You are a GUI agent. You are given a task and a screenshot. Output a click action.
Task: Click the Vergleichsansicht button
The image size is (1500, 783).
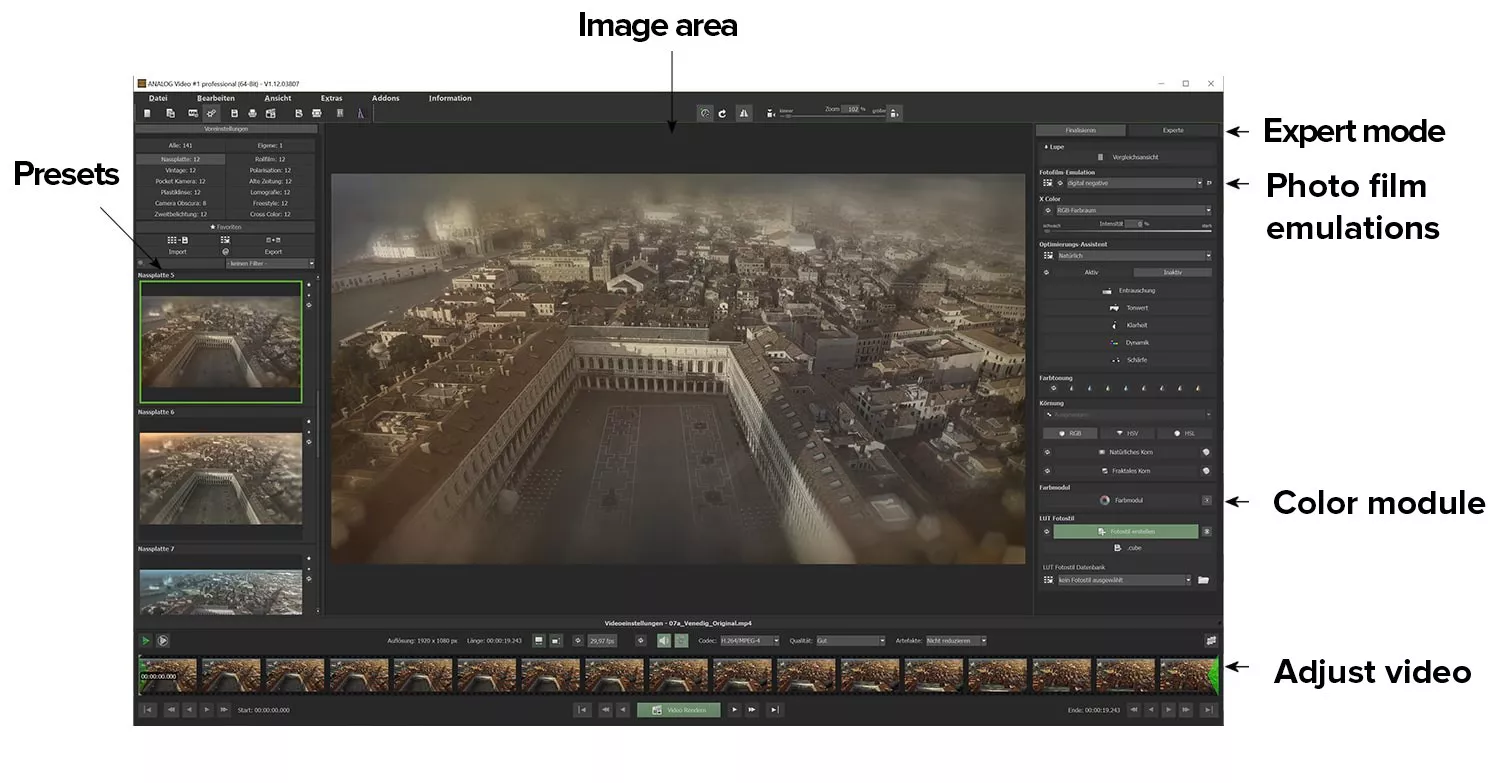click(x=1127, y=157)
